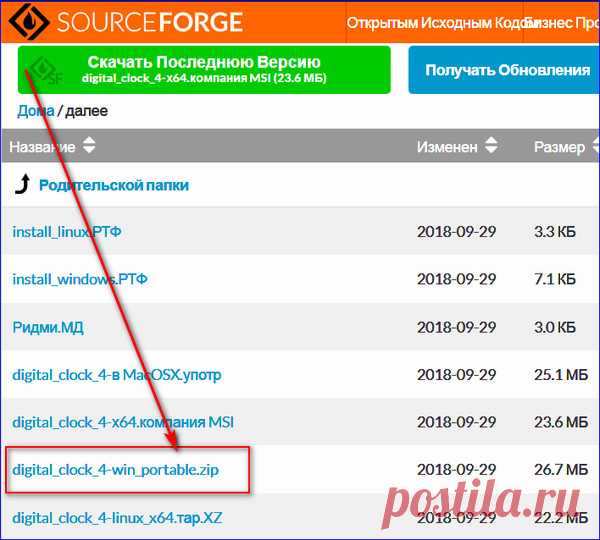The image size is (600, 540).
Task: Click the parent folder up-arrow icon
Action: 22,184
